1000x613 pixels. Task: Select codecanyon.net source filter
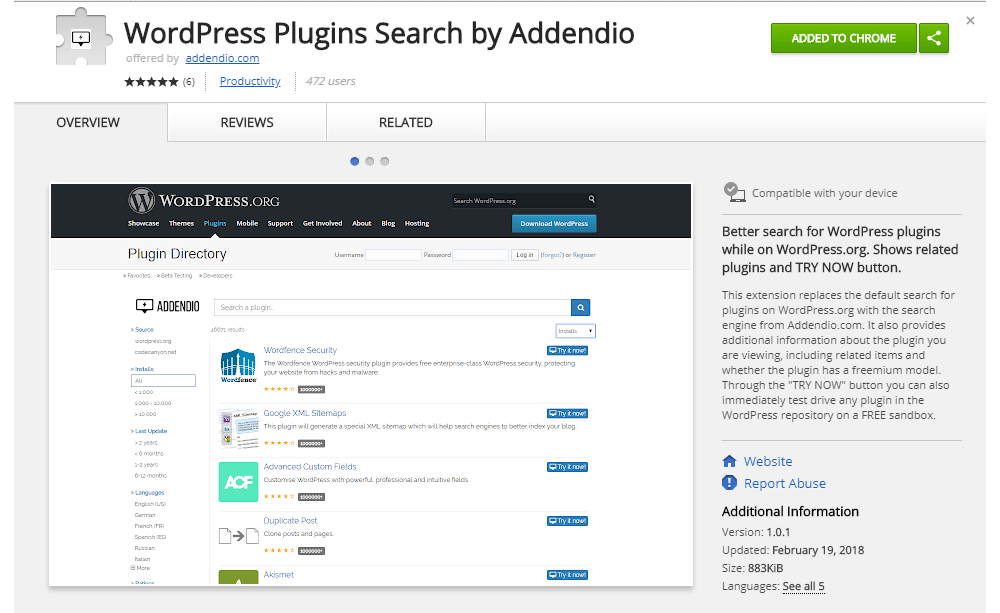click(x=155, y=352)
